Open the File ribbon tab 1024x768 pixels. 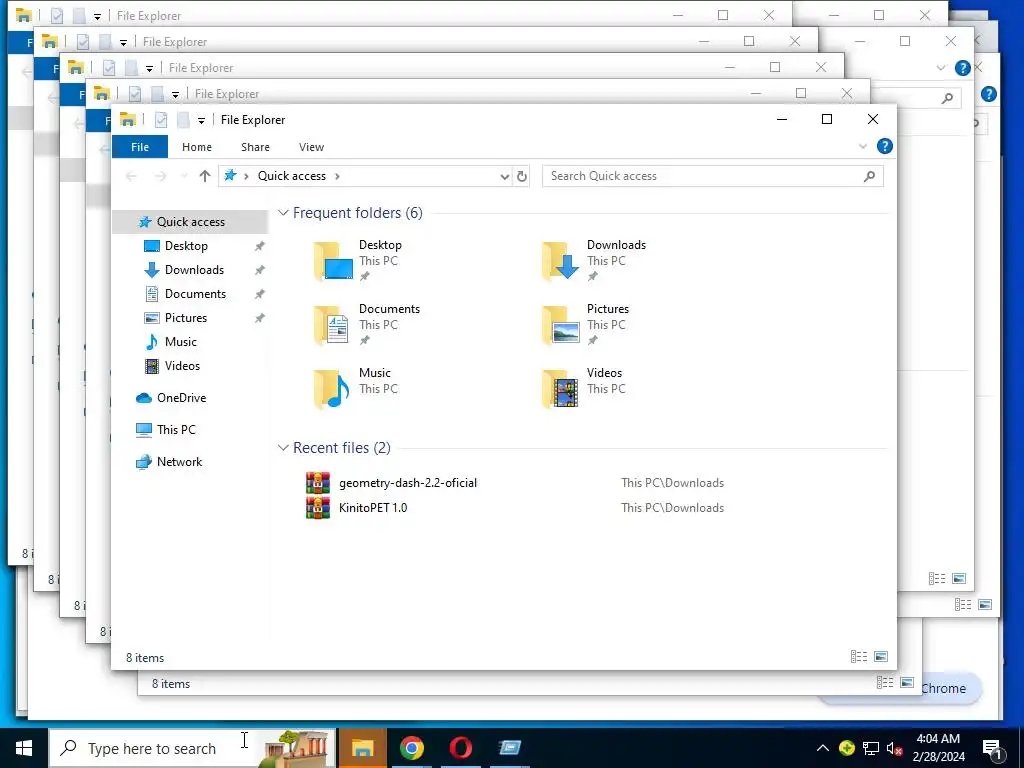point(140,147)
